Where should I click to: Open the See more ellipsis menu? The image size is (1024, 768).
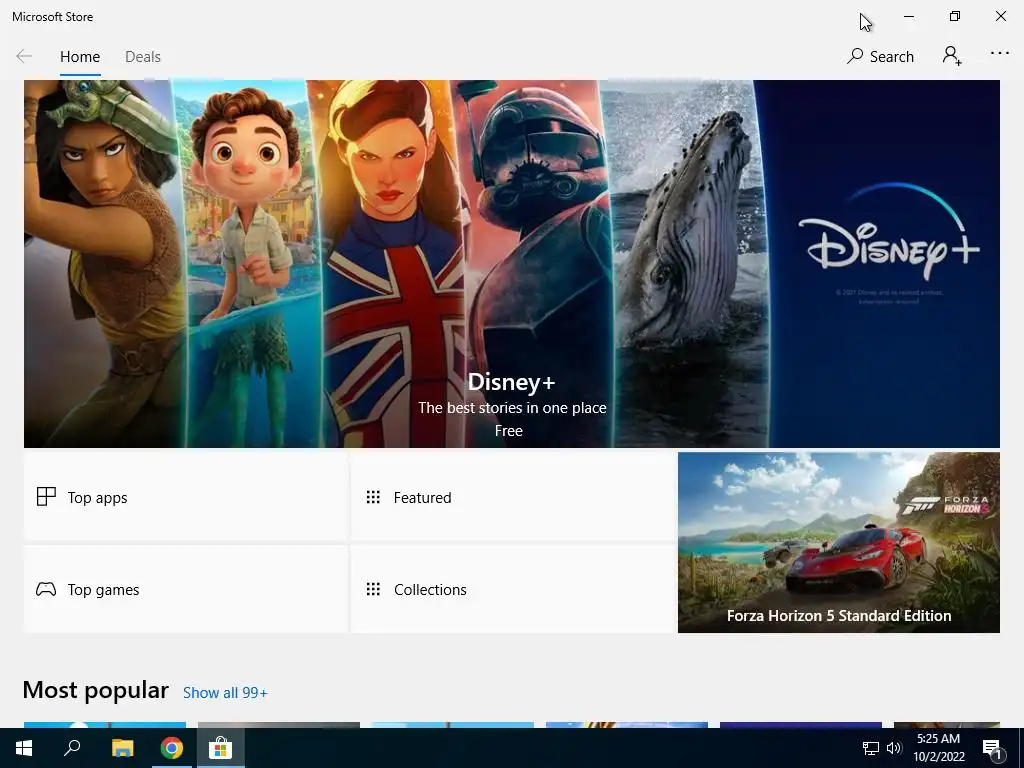click(1000, 54)
